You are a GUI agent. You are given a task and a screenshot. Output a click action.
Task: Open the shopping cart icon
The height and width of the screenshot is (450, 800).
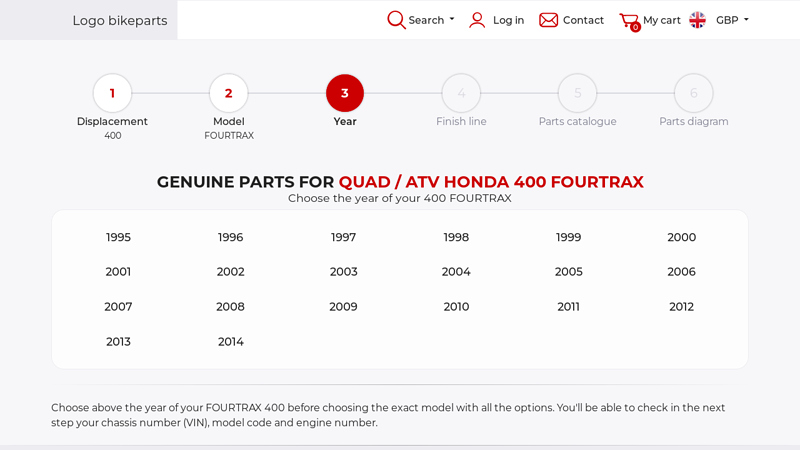630,21
